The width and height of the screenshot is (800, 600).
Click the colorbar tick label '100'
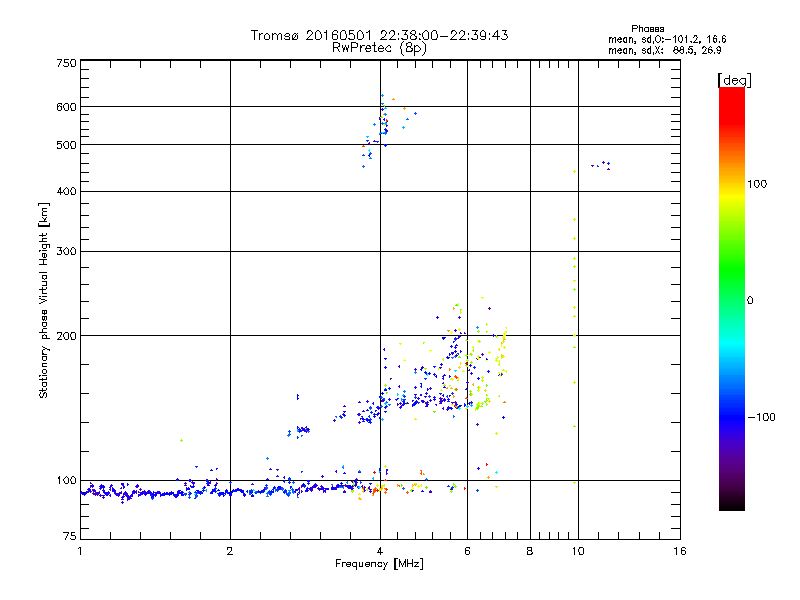tap(757, 184)
